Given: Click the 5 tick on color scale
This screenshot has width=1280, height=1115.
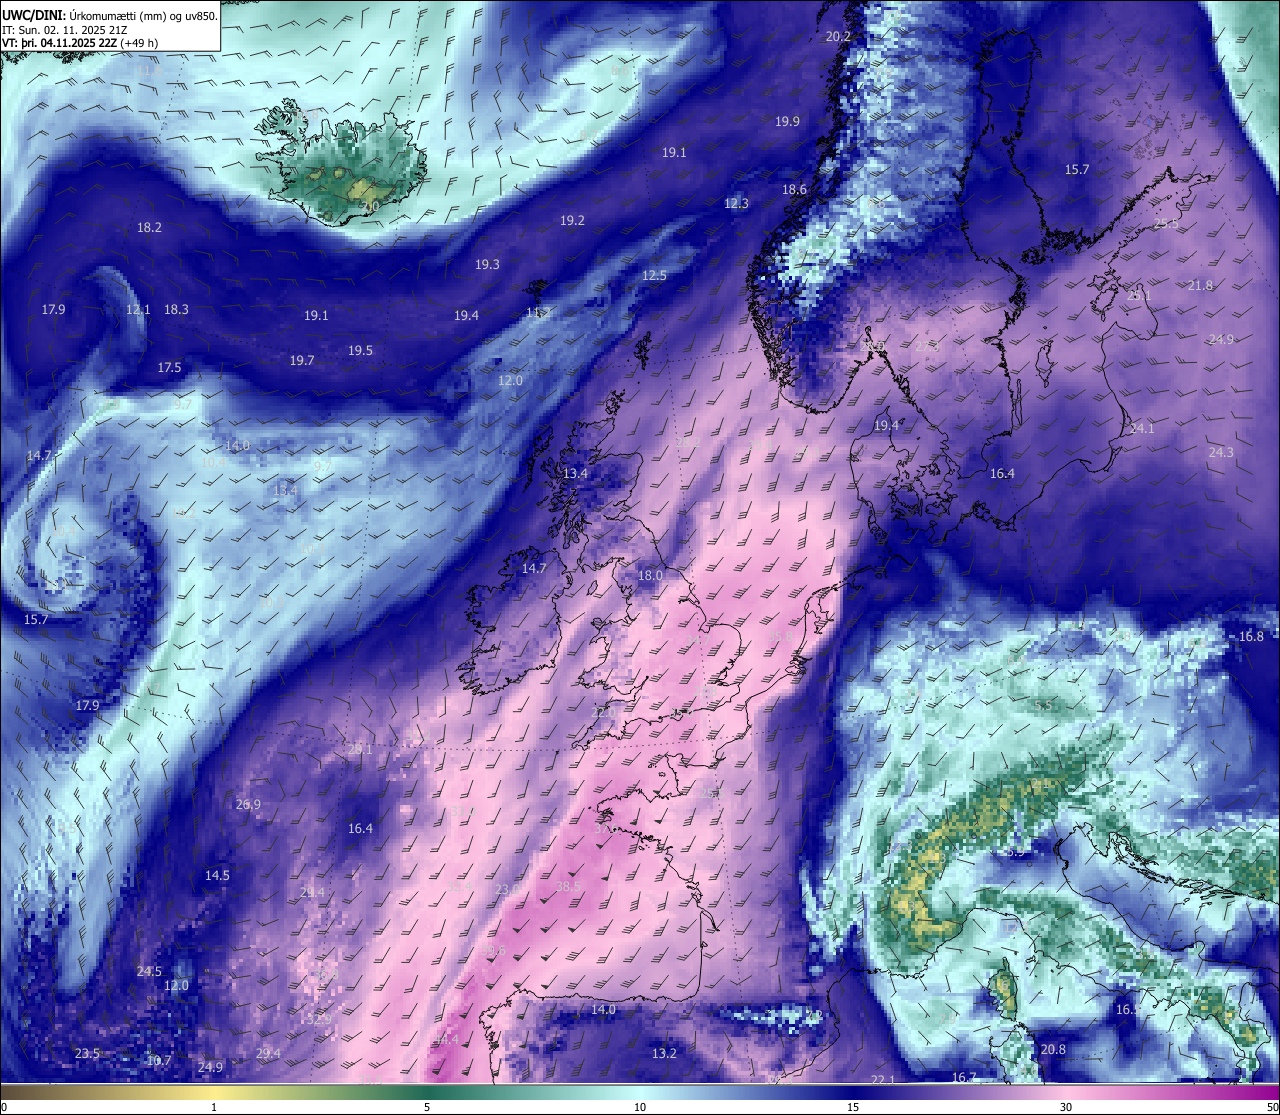Looking at the screenshot, I should (x=427, y=1107).
